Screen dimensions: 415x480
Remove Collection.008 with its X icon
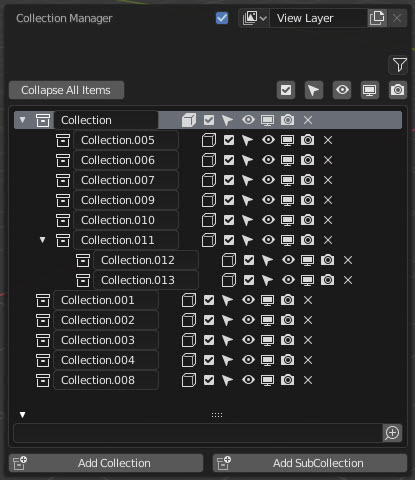pyautogui.click(x=308, y=380)
